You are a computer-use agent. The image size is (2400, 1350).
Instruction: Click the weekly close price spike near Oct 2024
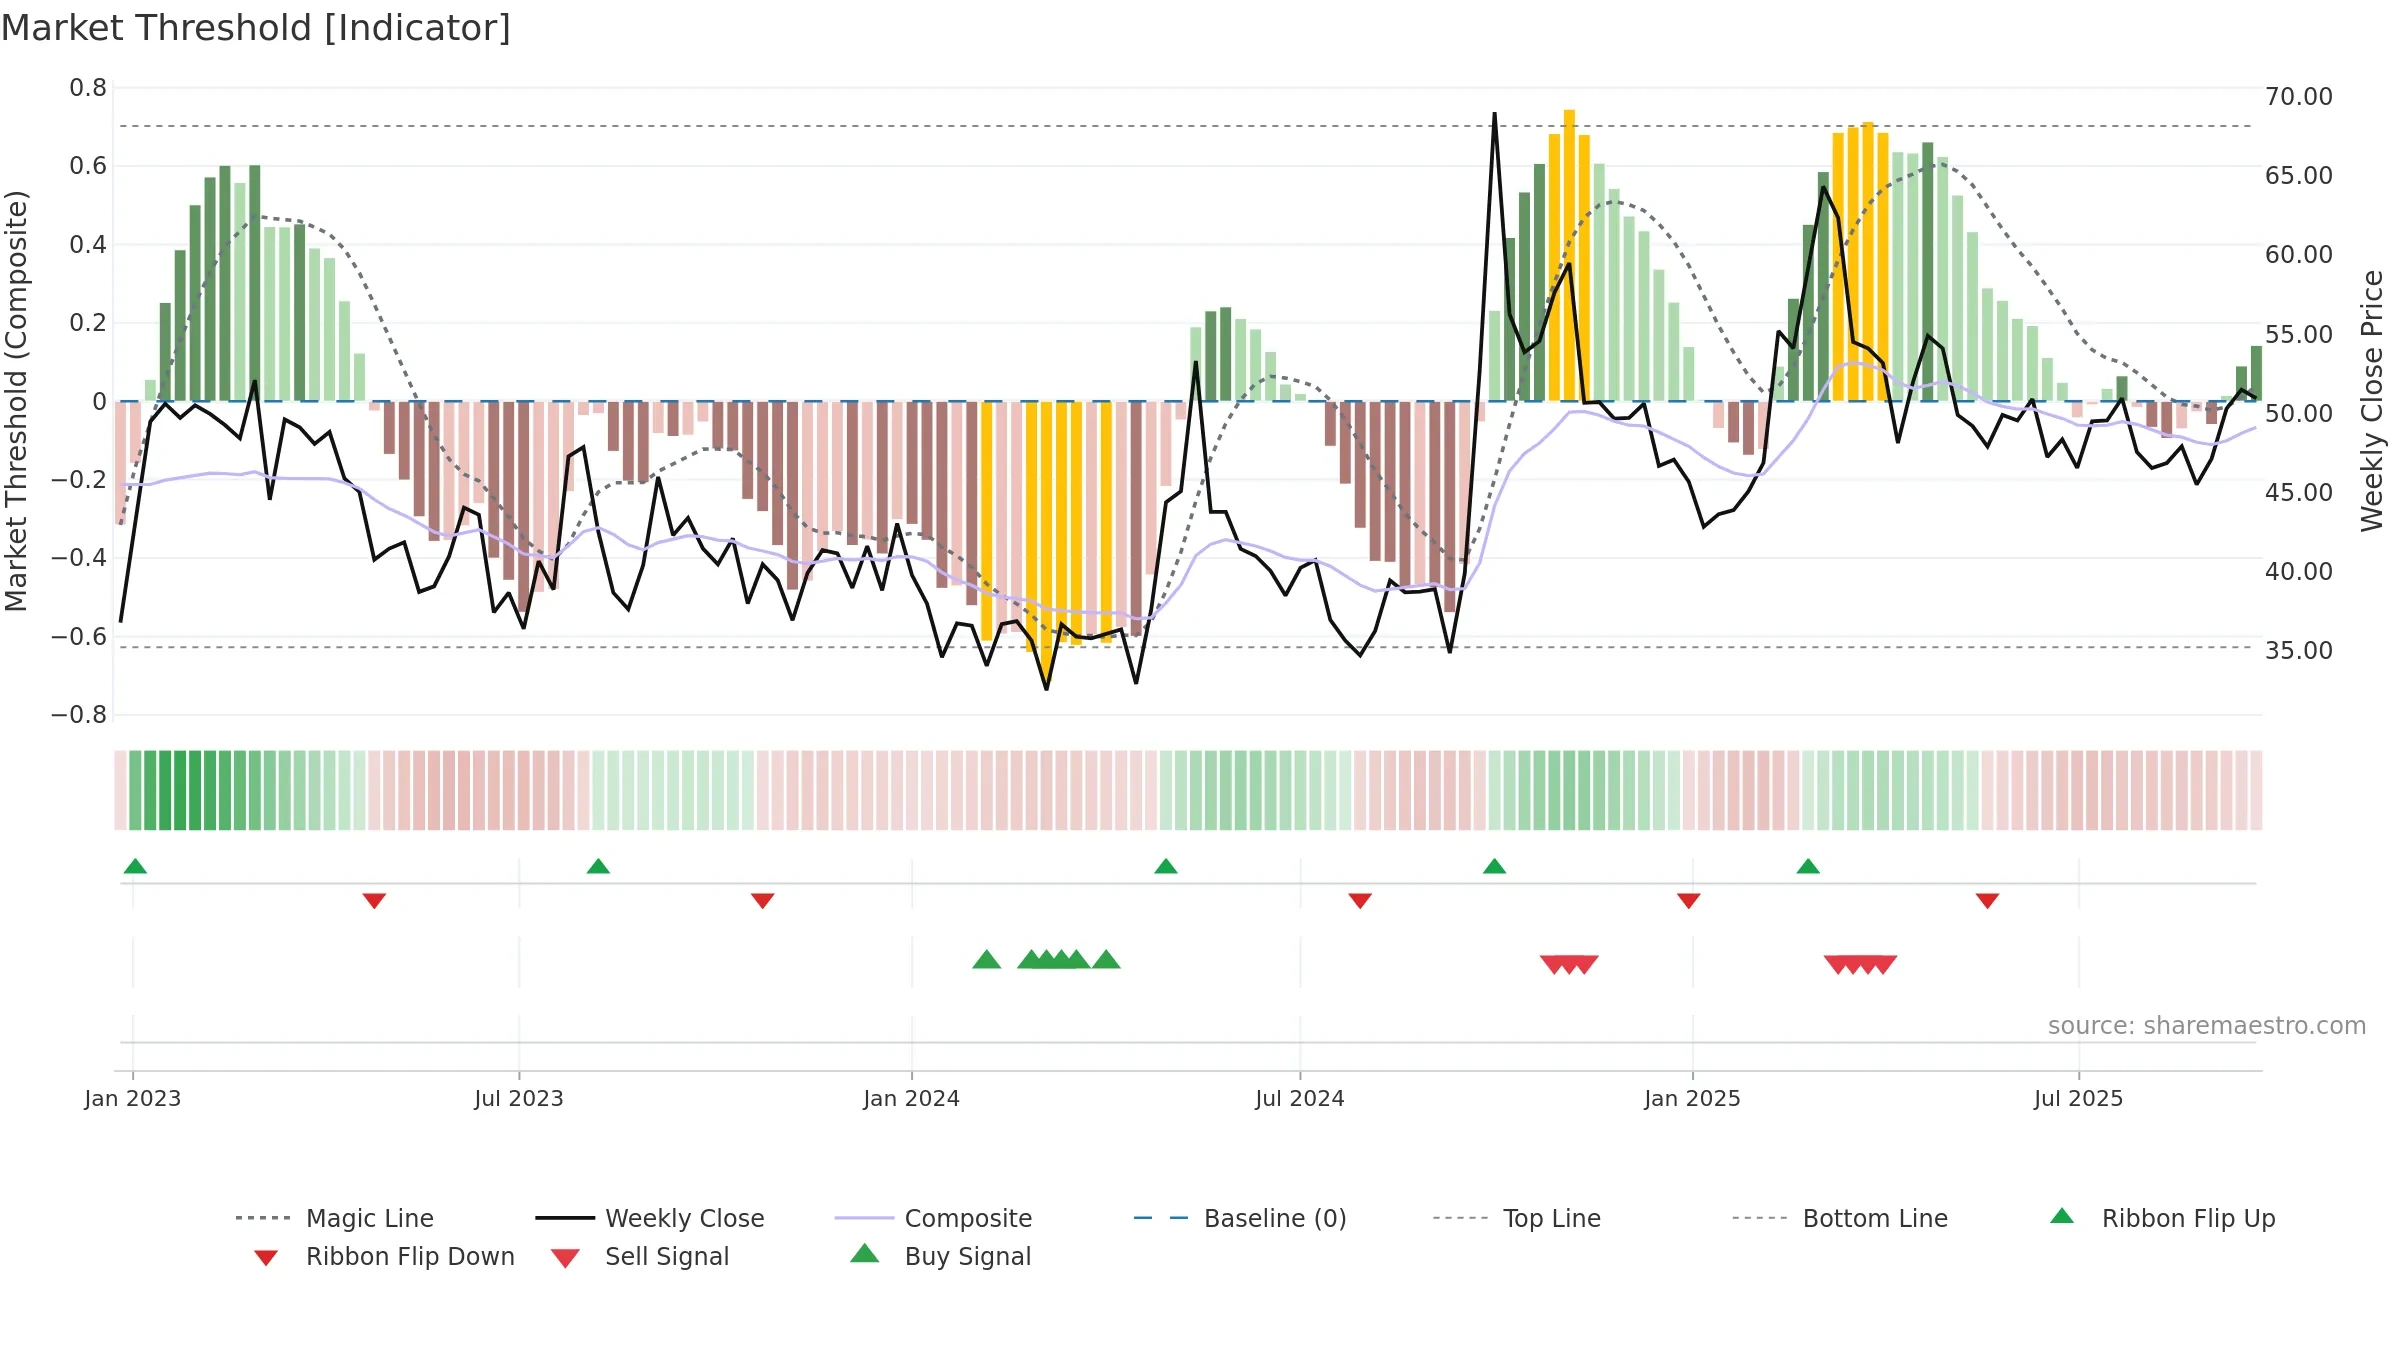(x=1494, y=114)
